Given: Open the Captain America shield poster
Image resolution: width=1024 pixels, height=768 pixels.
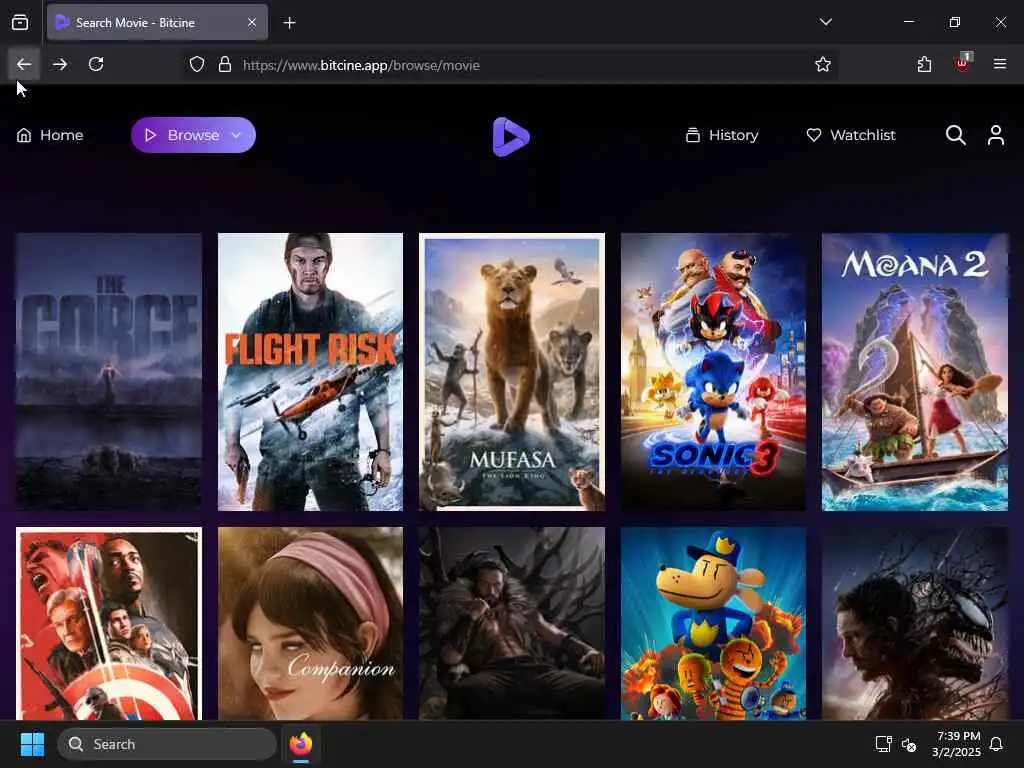Looking at the screenshot, I should (x=109, y=624).
